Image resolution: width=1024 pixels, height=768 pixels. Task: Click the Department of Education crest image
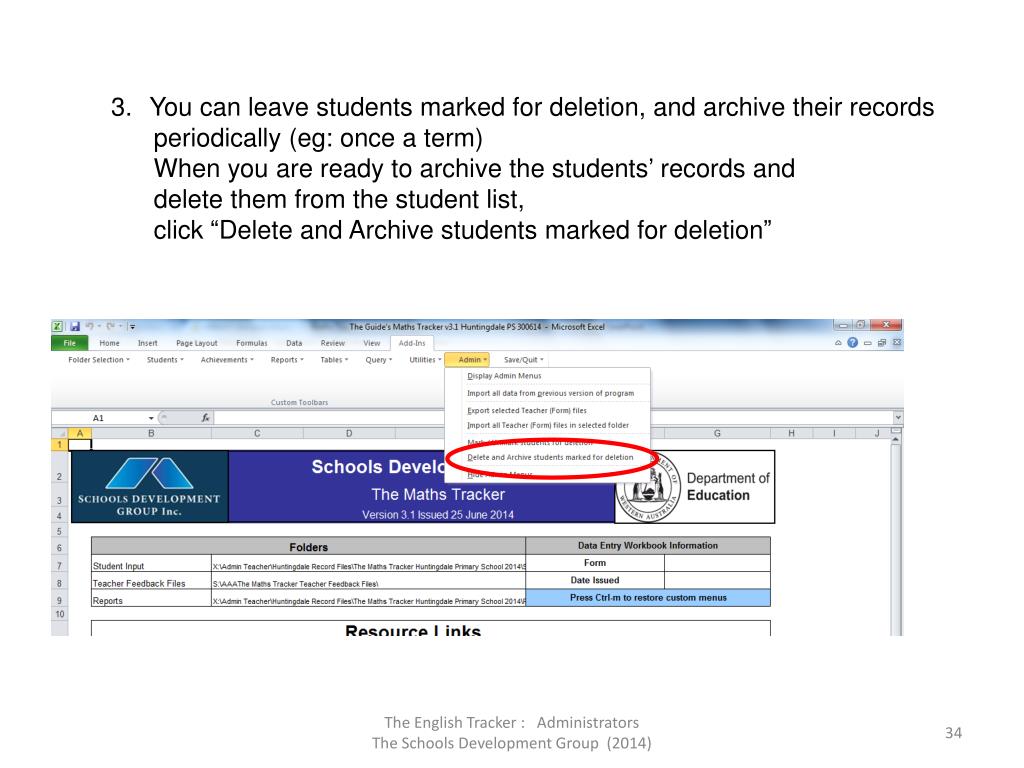(x=648, y=488)
